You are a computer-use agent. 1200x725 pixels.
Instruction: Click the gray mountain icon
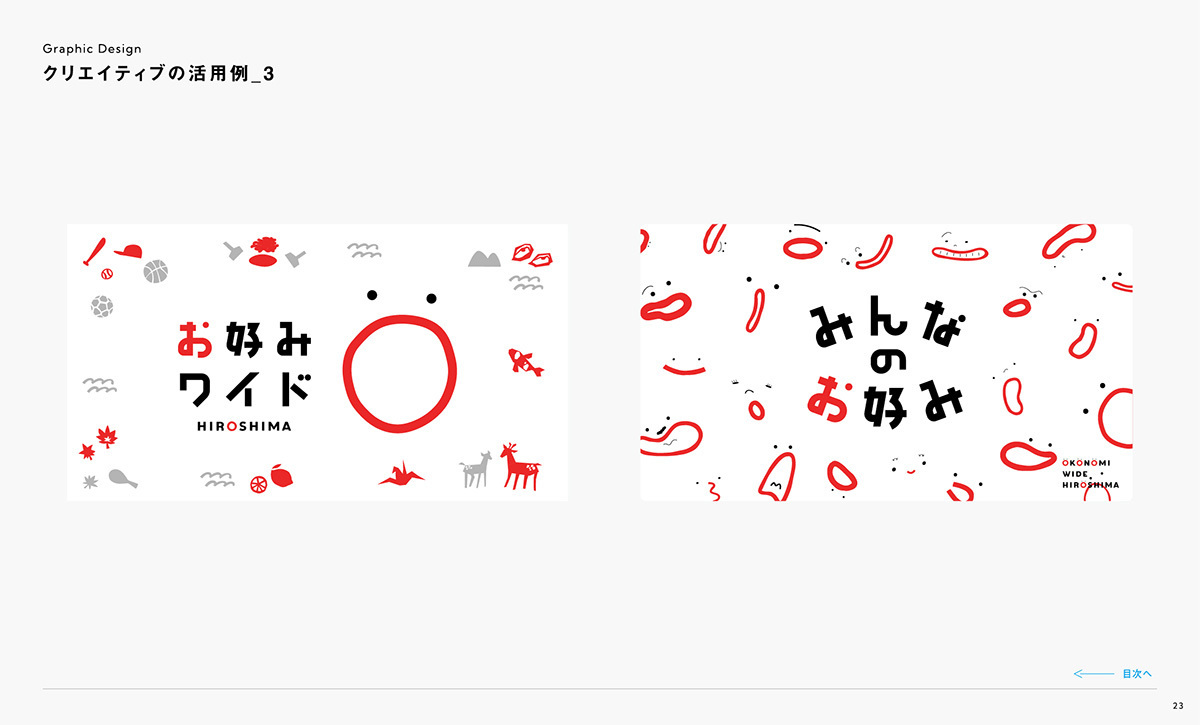[484, 259]
